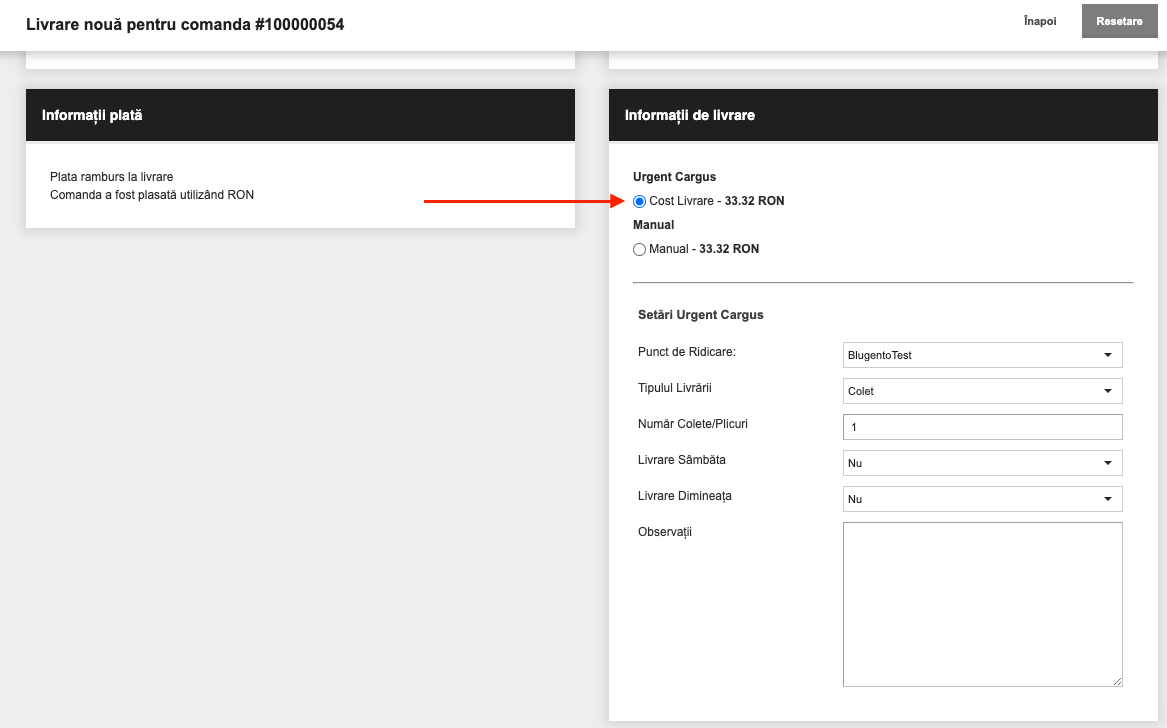Click the 'Observații' label
The width and height of the screenshot is (1167, 728).
[x=665, y=532]
